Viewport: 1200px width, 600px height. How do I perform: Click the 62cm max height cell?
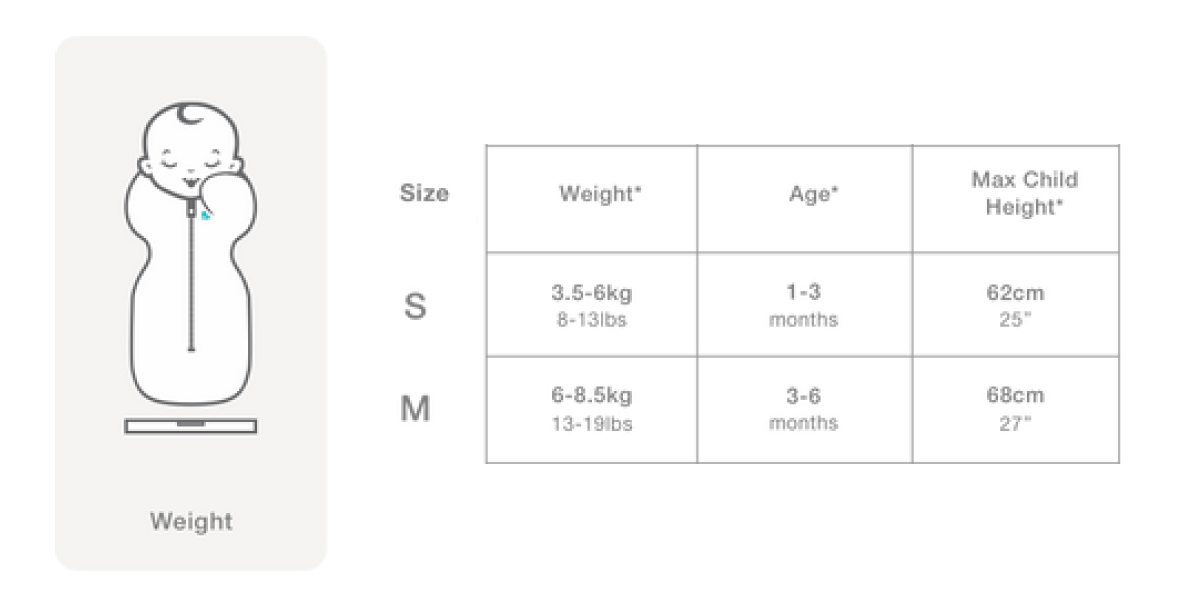1015,305
